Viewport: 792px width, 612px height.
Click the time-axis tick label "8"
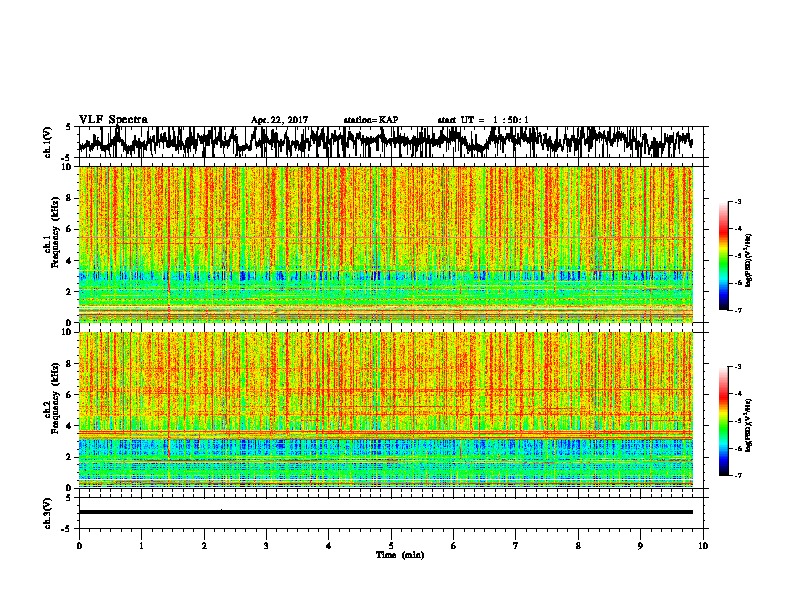click(x=578, y=546)
